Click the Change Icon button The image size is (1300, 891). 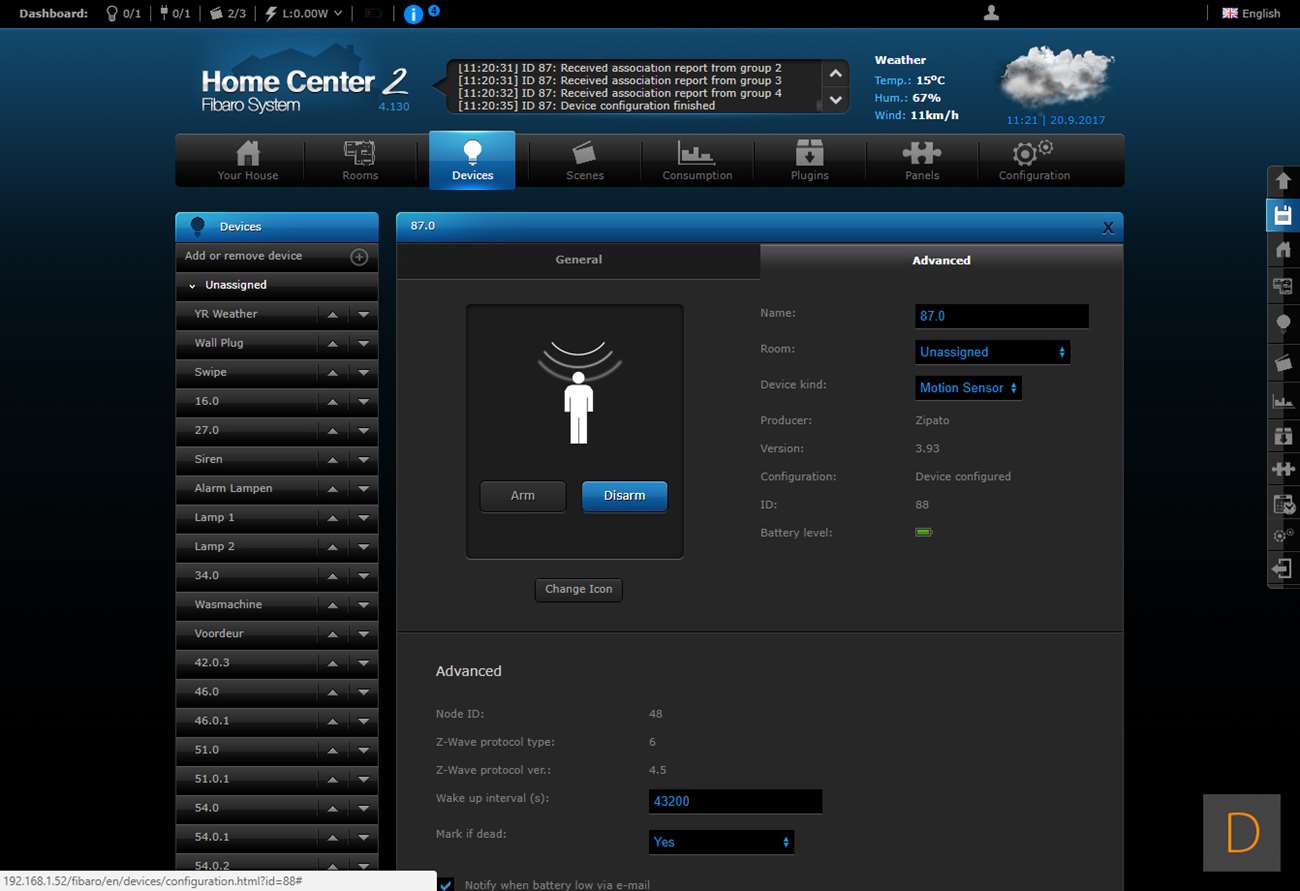click(x=578, y=589)
